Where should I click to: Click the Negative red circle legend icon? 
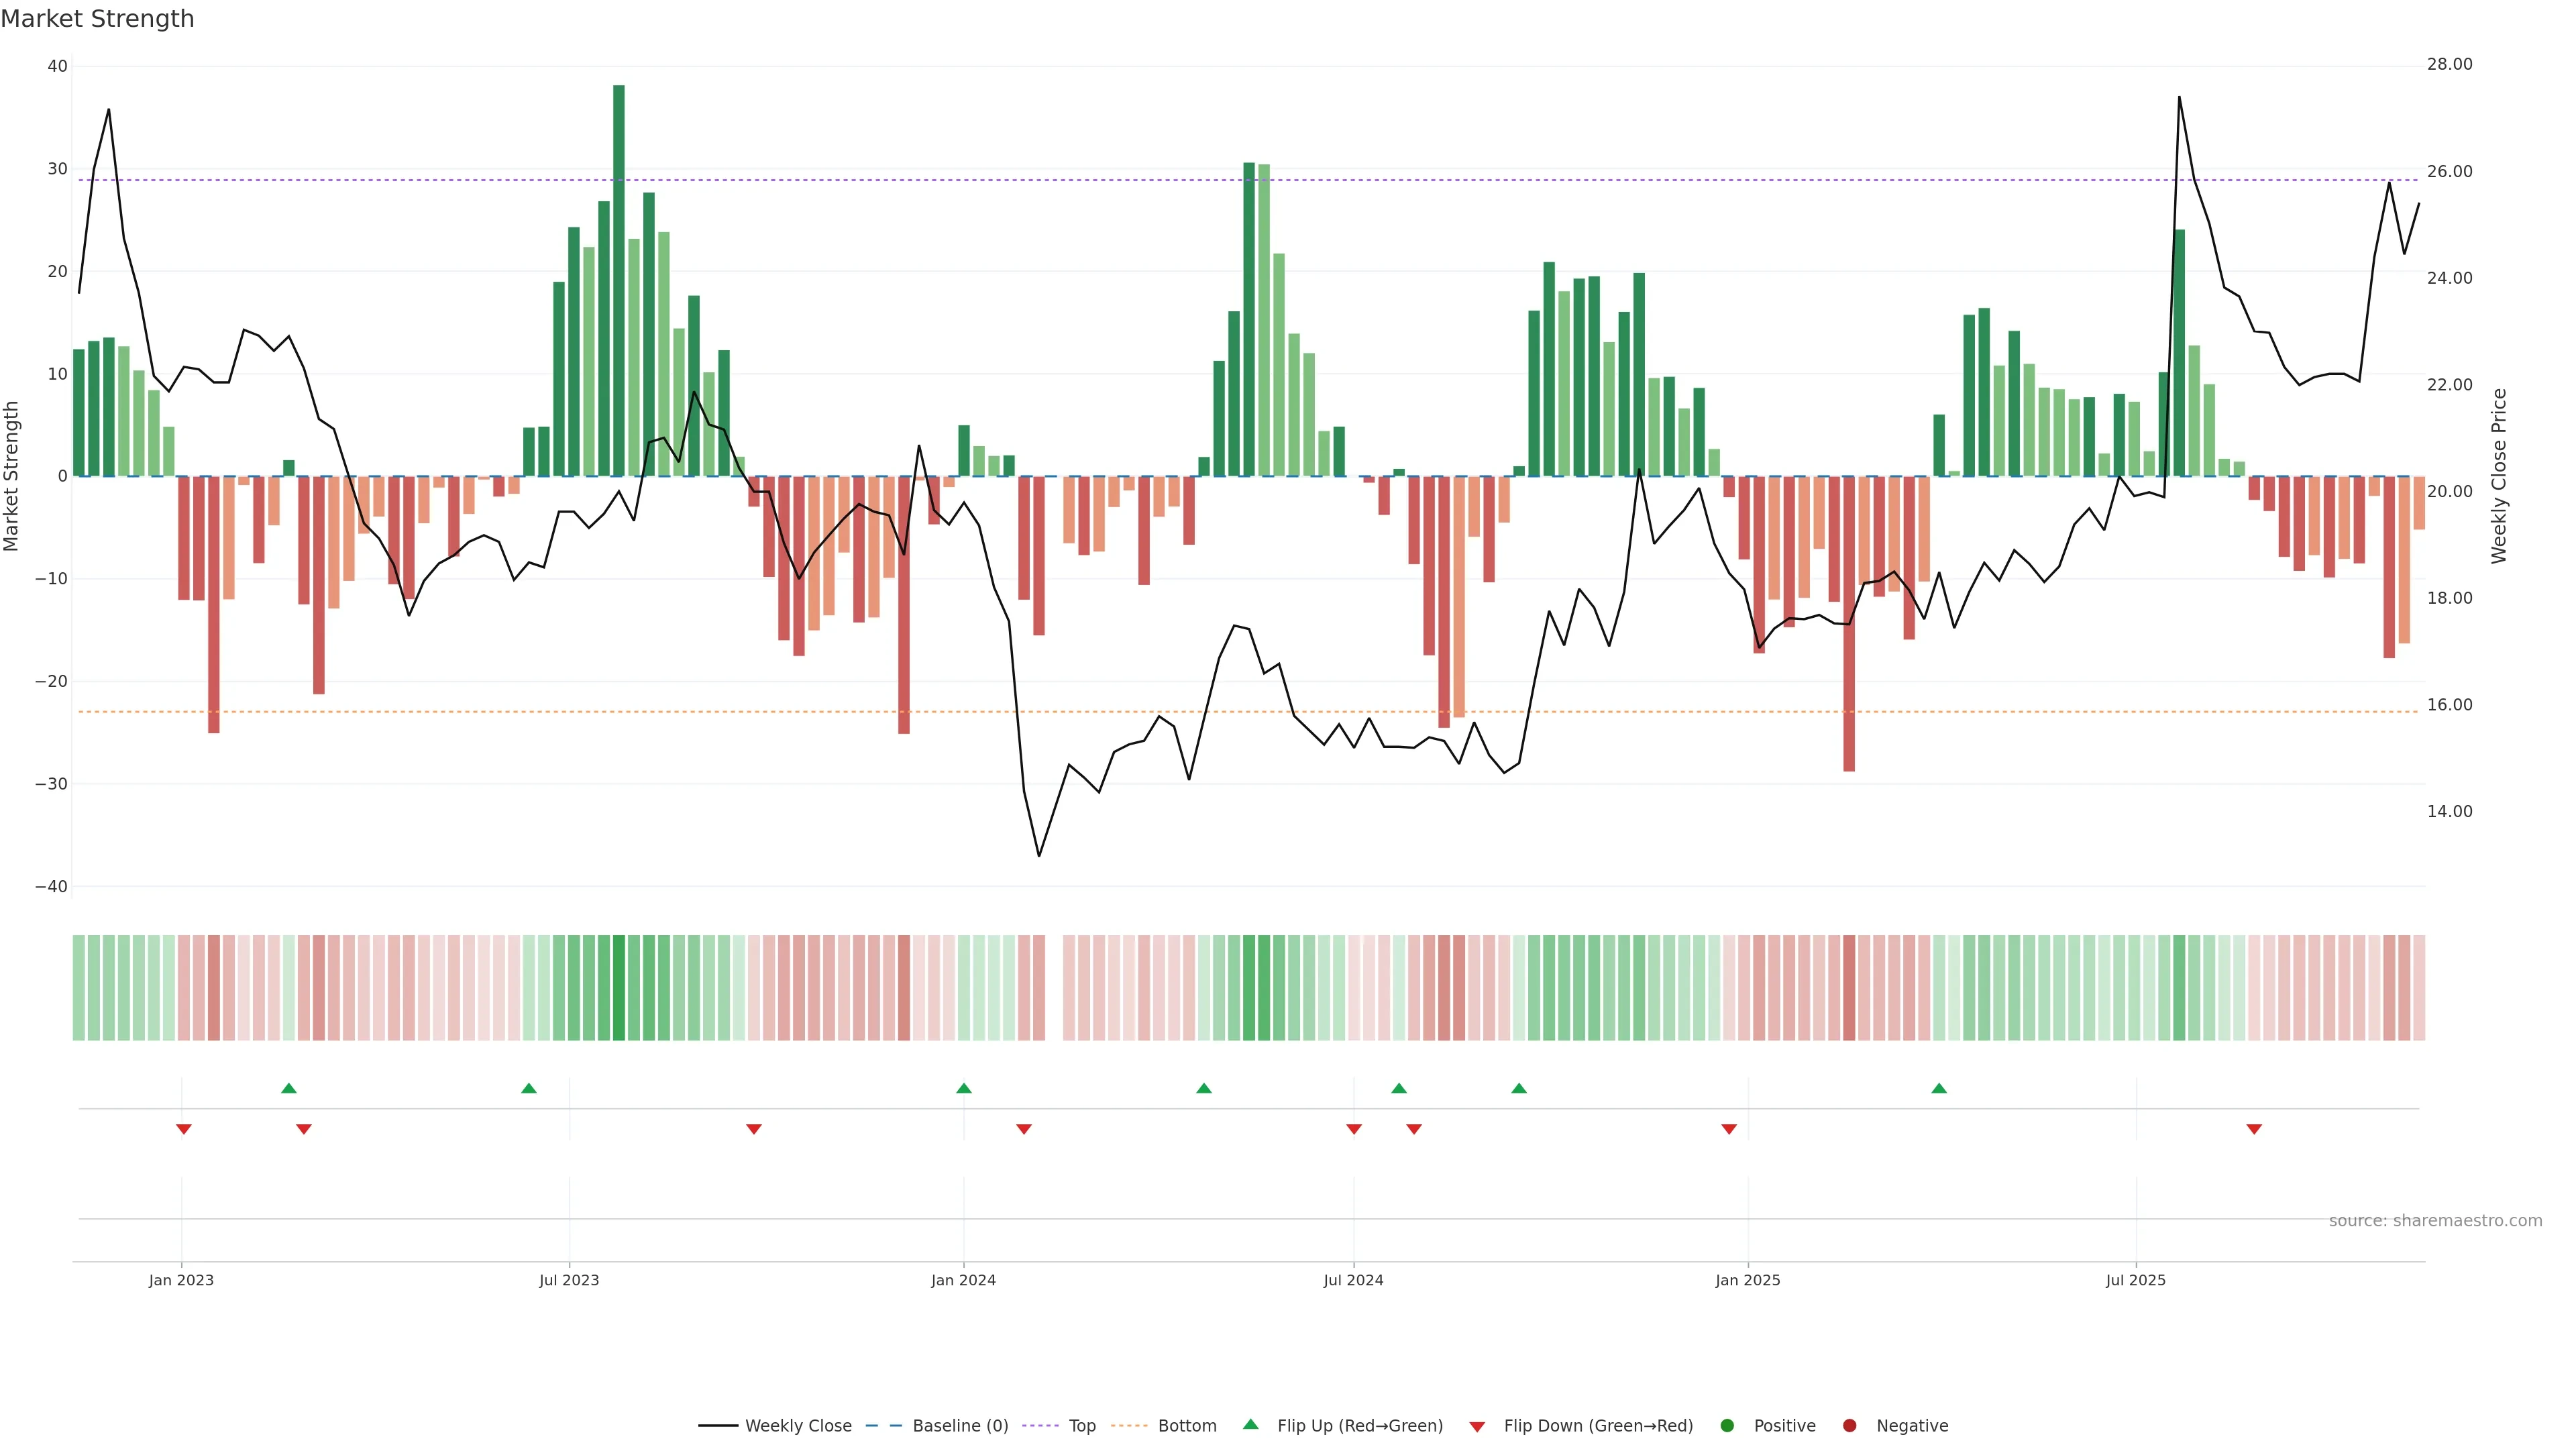pos(1849,1426)
